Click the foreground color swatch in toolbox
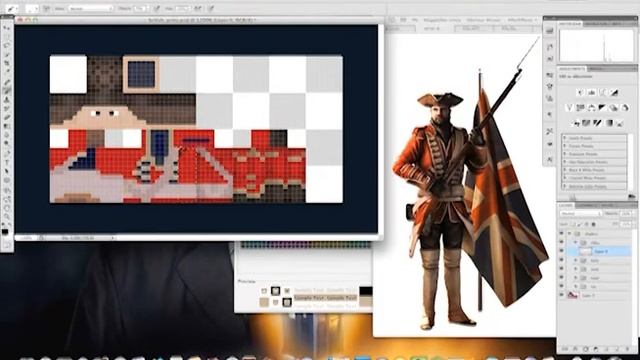The image size is (640, 360). (5, 231)
